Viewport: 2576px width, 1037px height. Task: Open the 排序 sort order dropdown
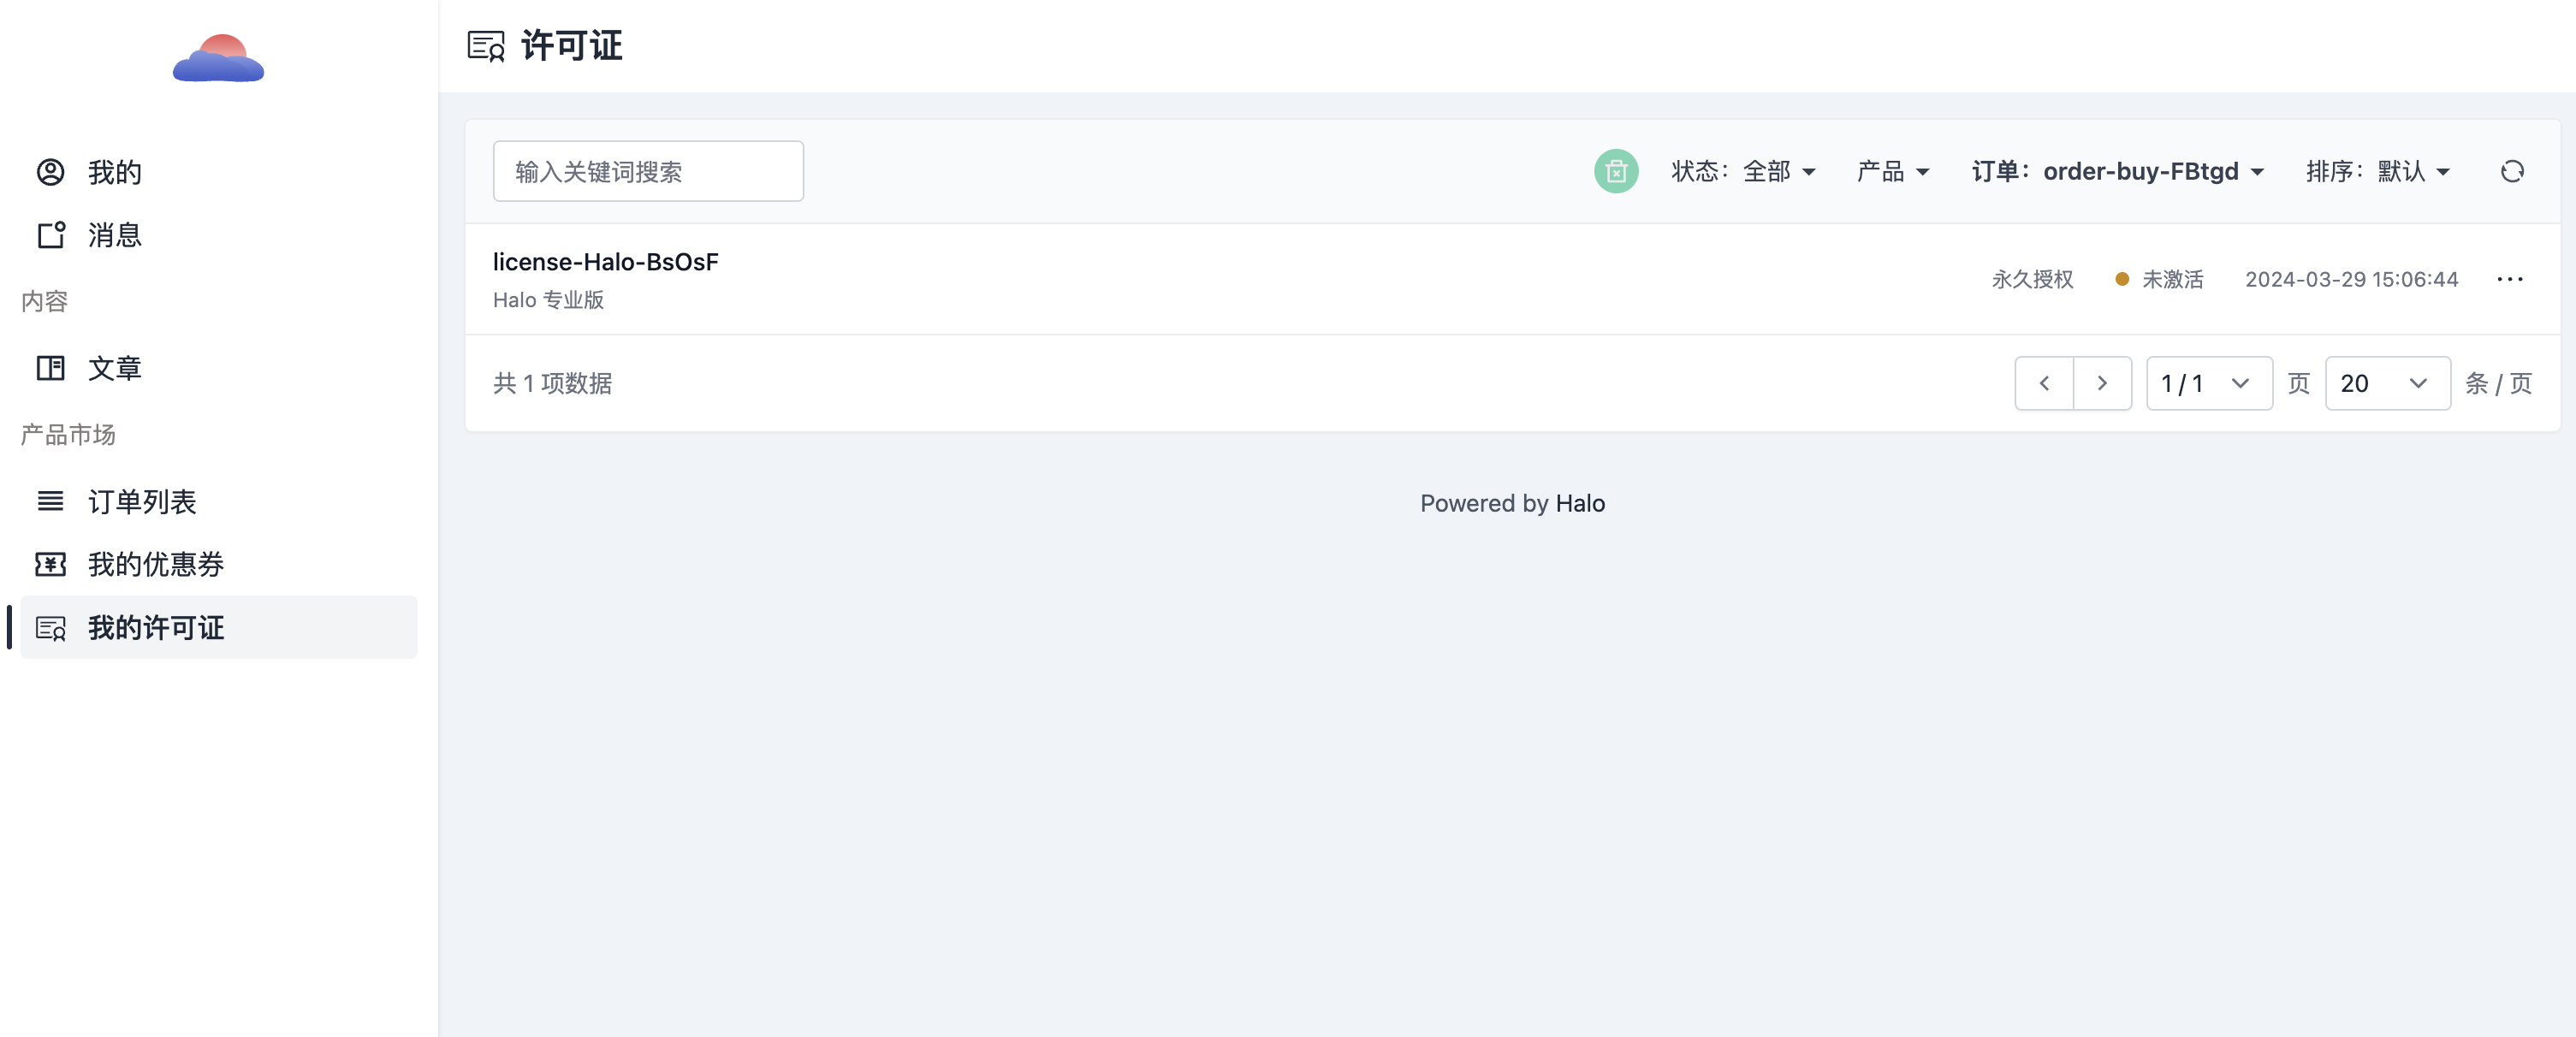click(2377, 172)
